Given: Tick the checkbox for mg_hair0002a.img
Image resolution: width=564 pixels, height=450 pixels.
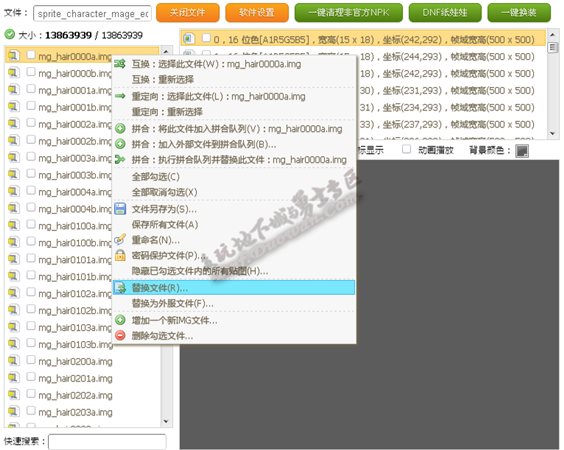Looking at the screenshot, I should tap(31, 123).
